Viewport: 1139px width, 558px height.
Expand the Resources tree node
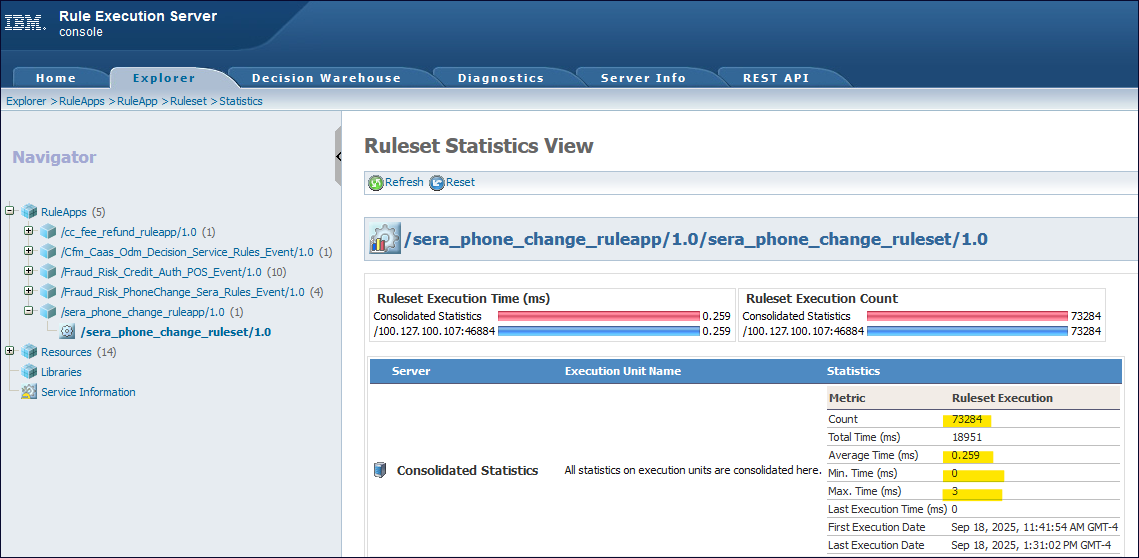click(x=10, y=351)
